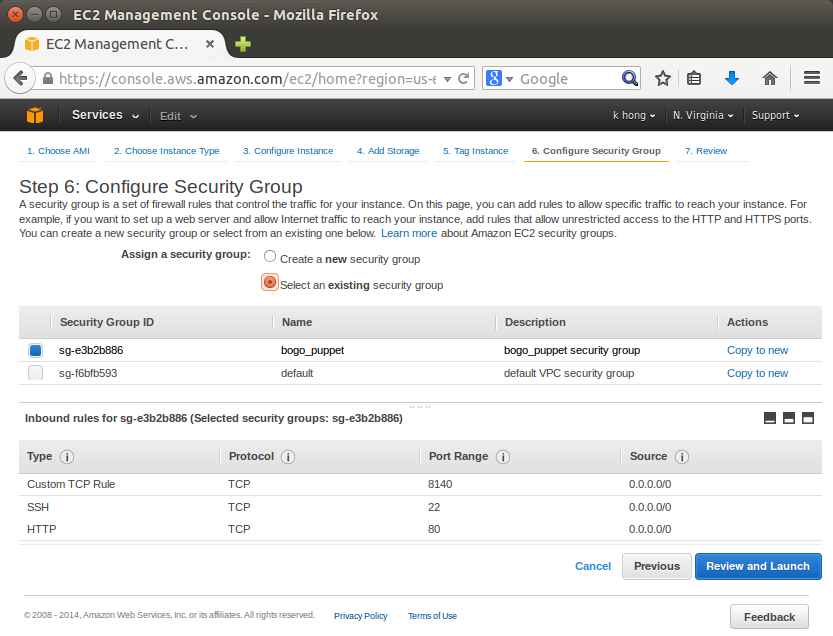
Task: Select sg-f6bfb593 group ID text
Action: coord(88,373)
